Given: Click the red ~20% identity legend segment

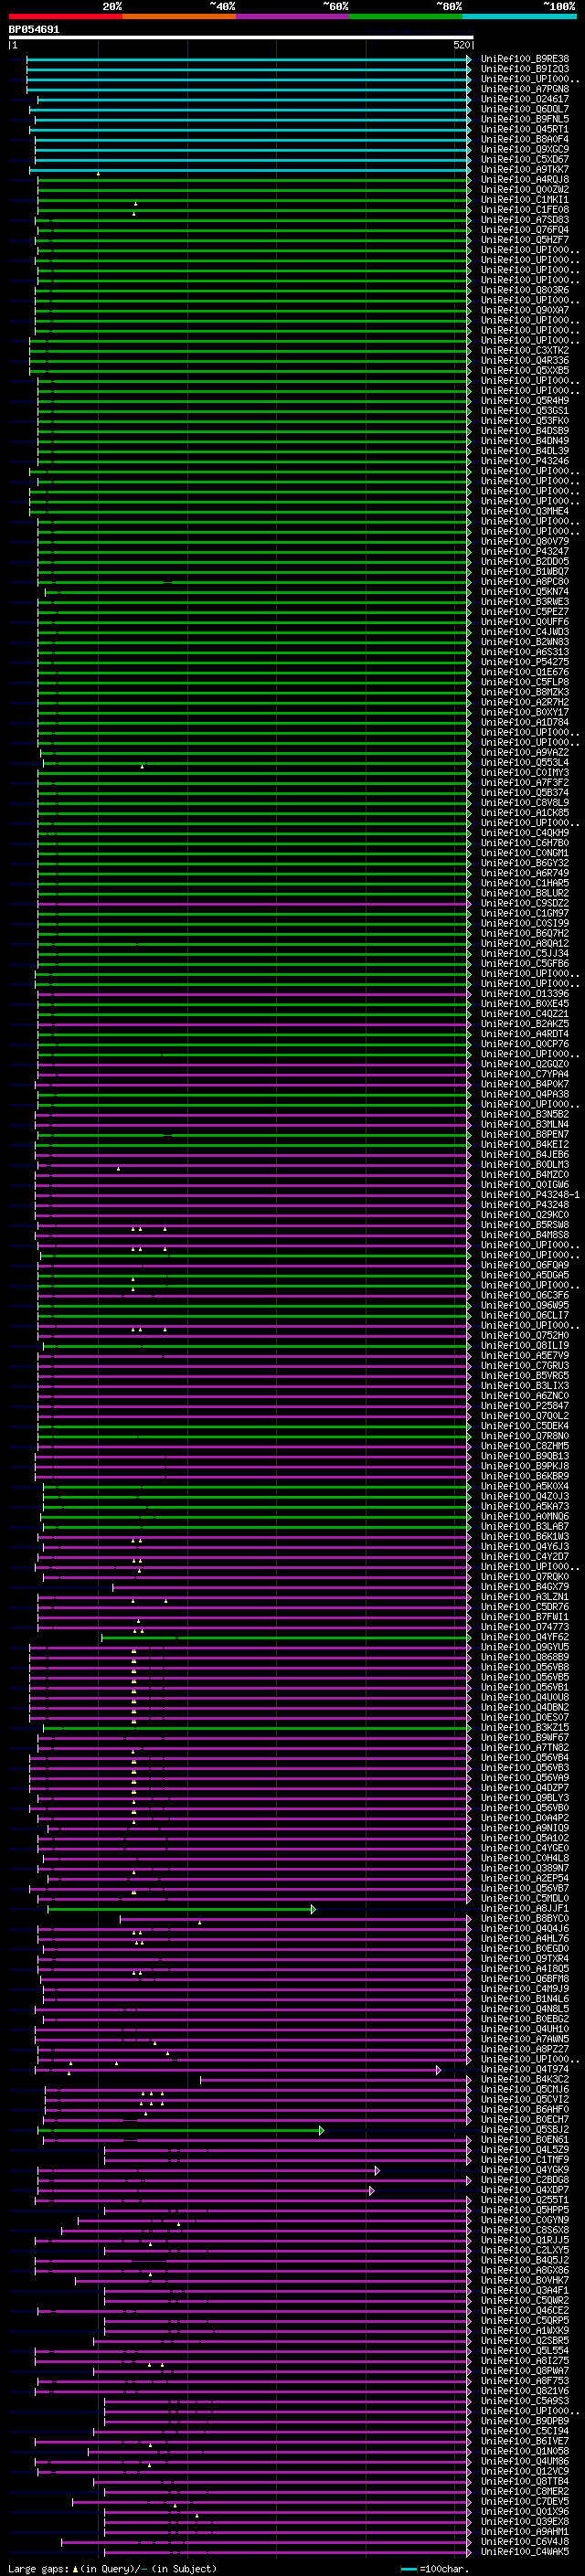Looking at the screenshot, I should (65, 17).
